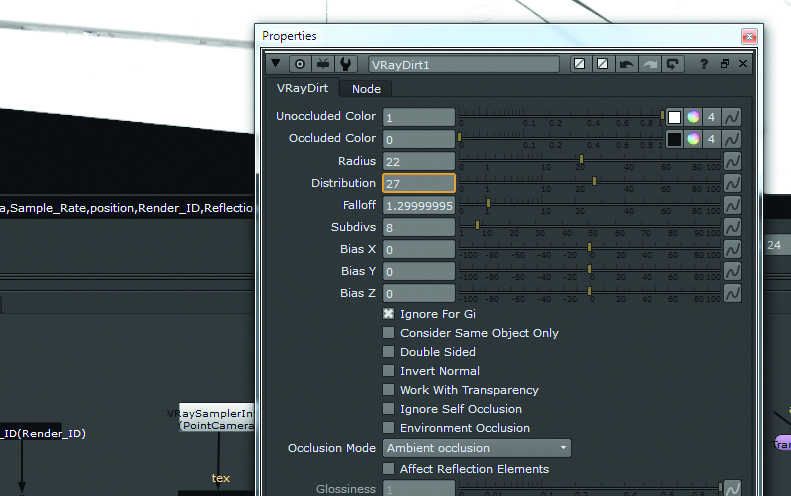This screenshot has height=496, width=791.
Task: Close the Properties window with red X
Action: click(749, 36)
